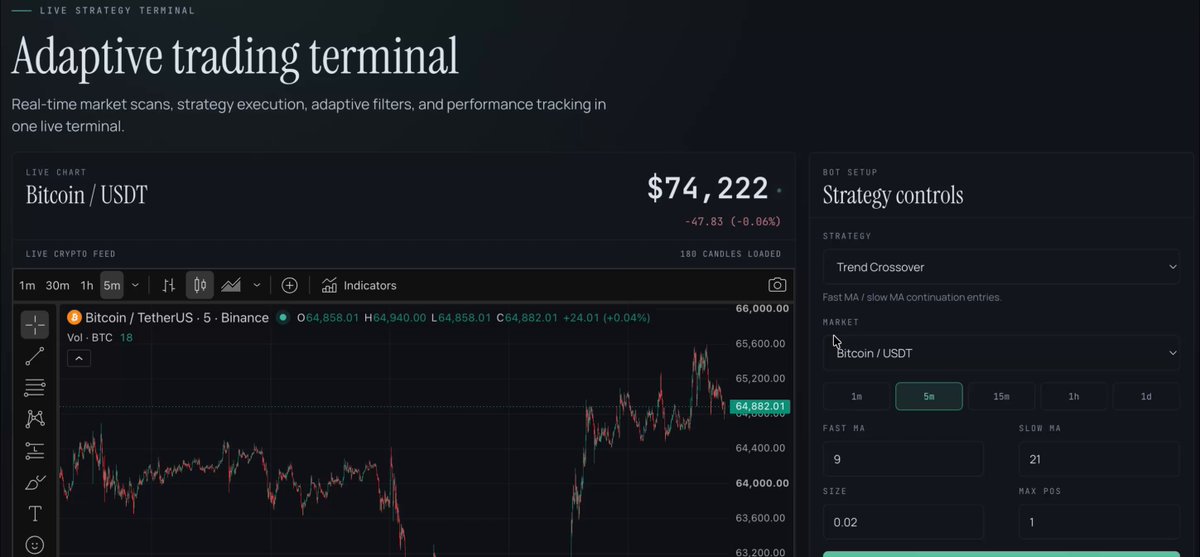Click the 64,000.00 price axis label

[x=762, y=483]
